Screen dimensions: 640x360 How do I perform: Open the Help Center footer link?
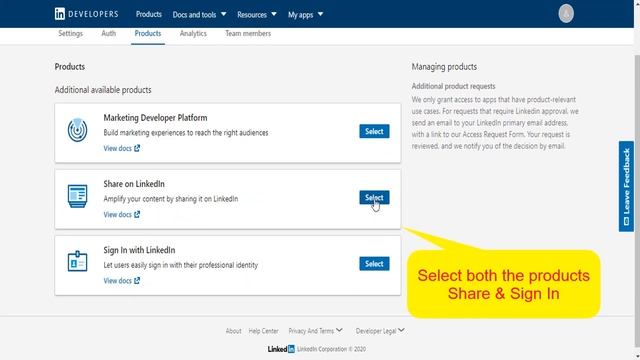(x=263, y=331)
